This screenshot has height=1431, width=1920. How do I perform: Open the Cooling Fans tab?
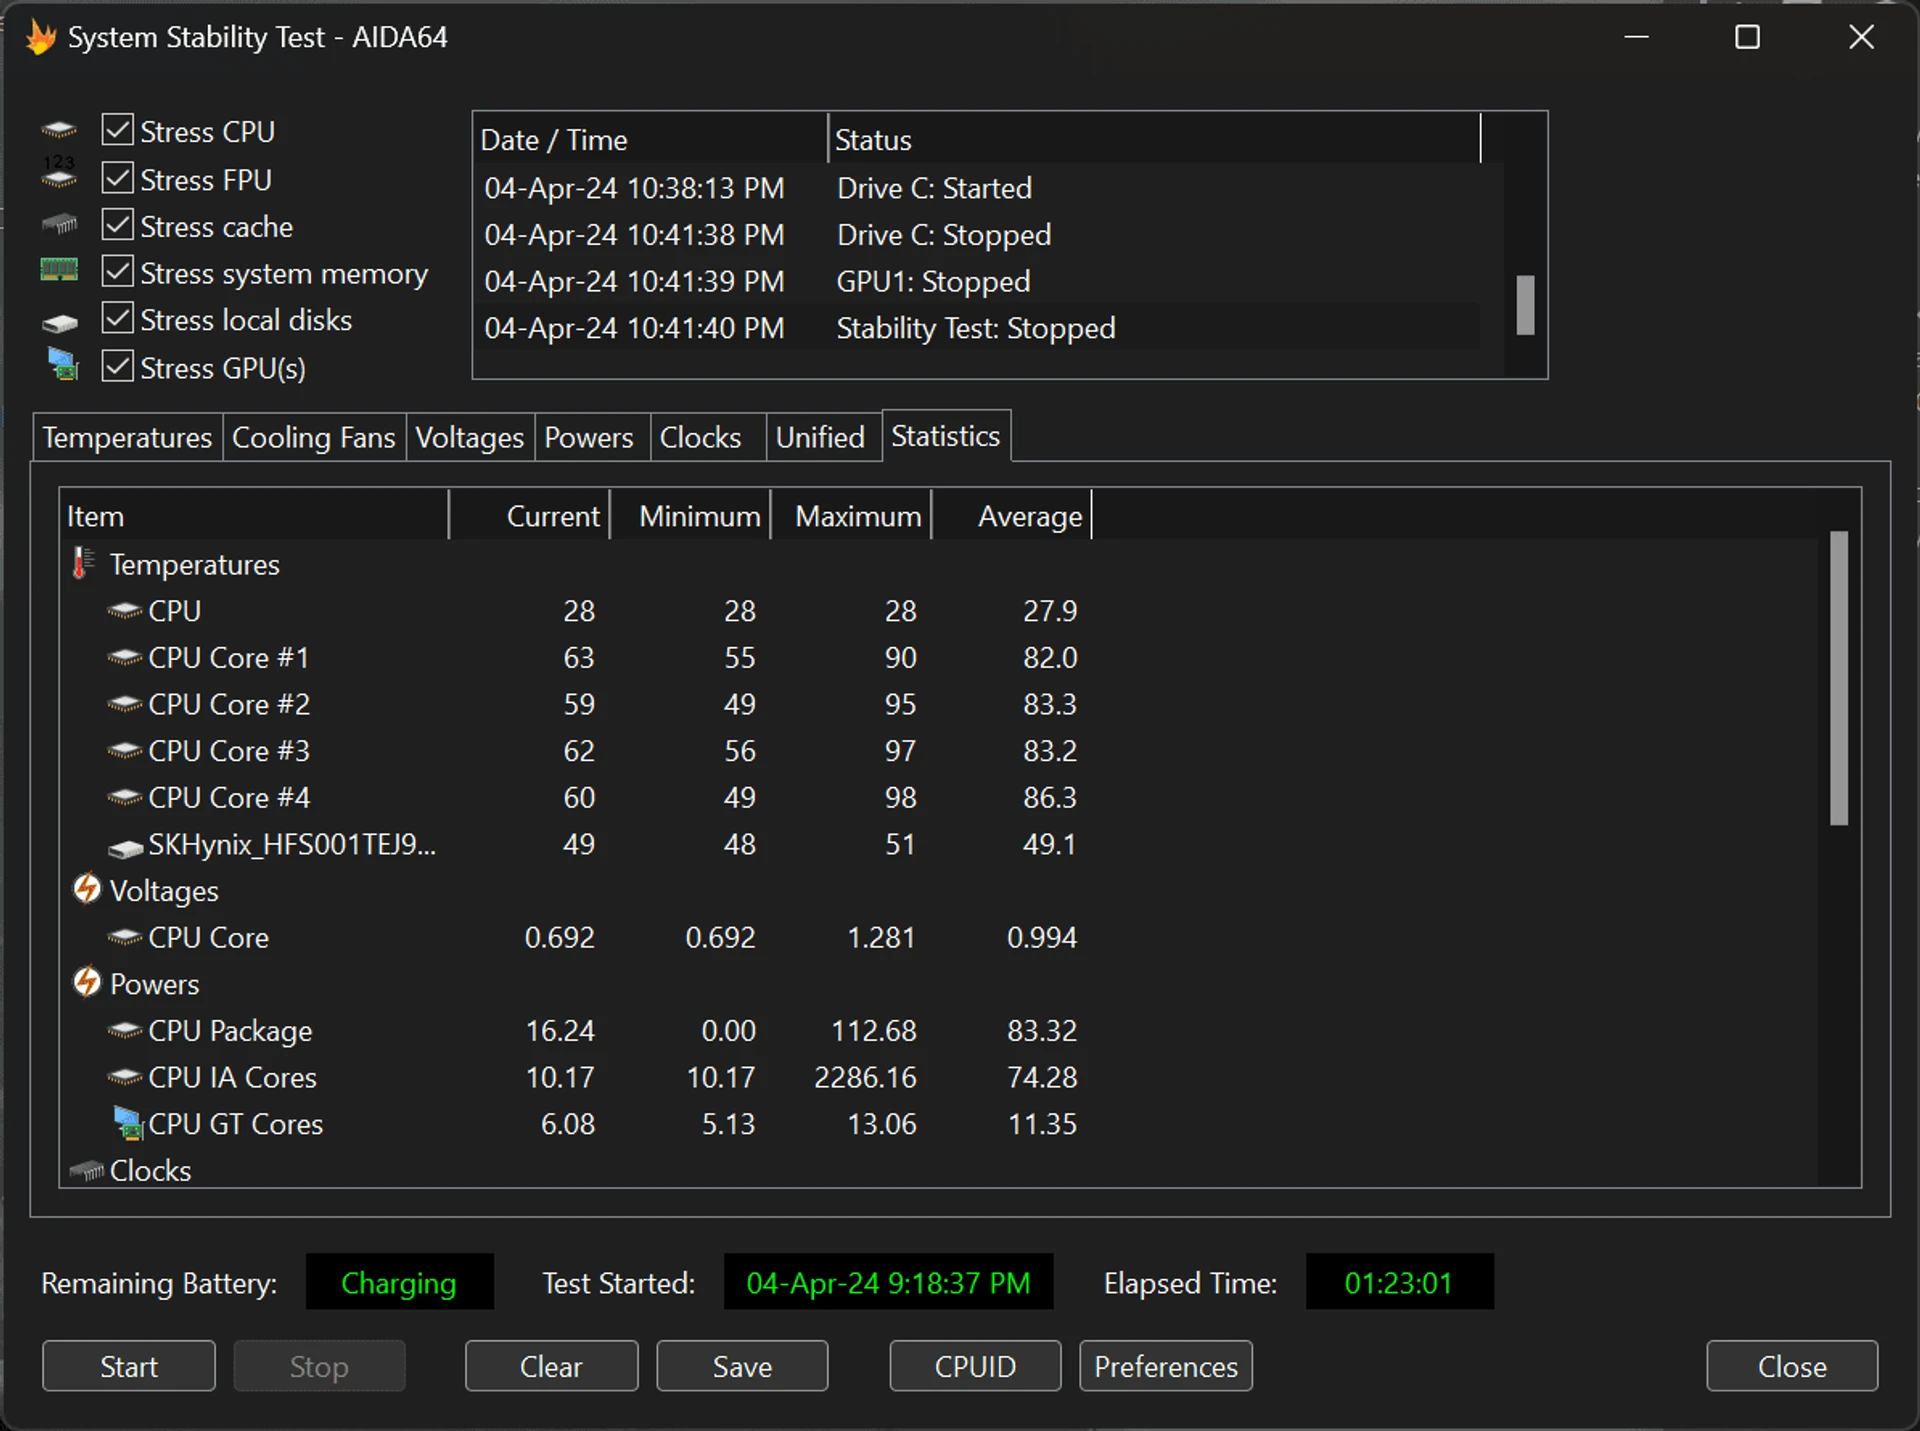(x=314, y=437)
